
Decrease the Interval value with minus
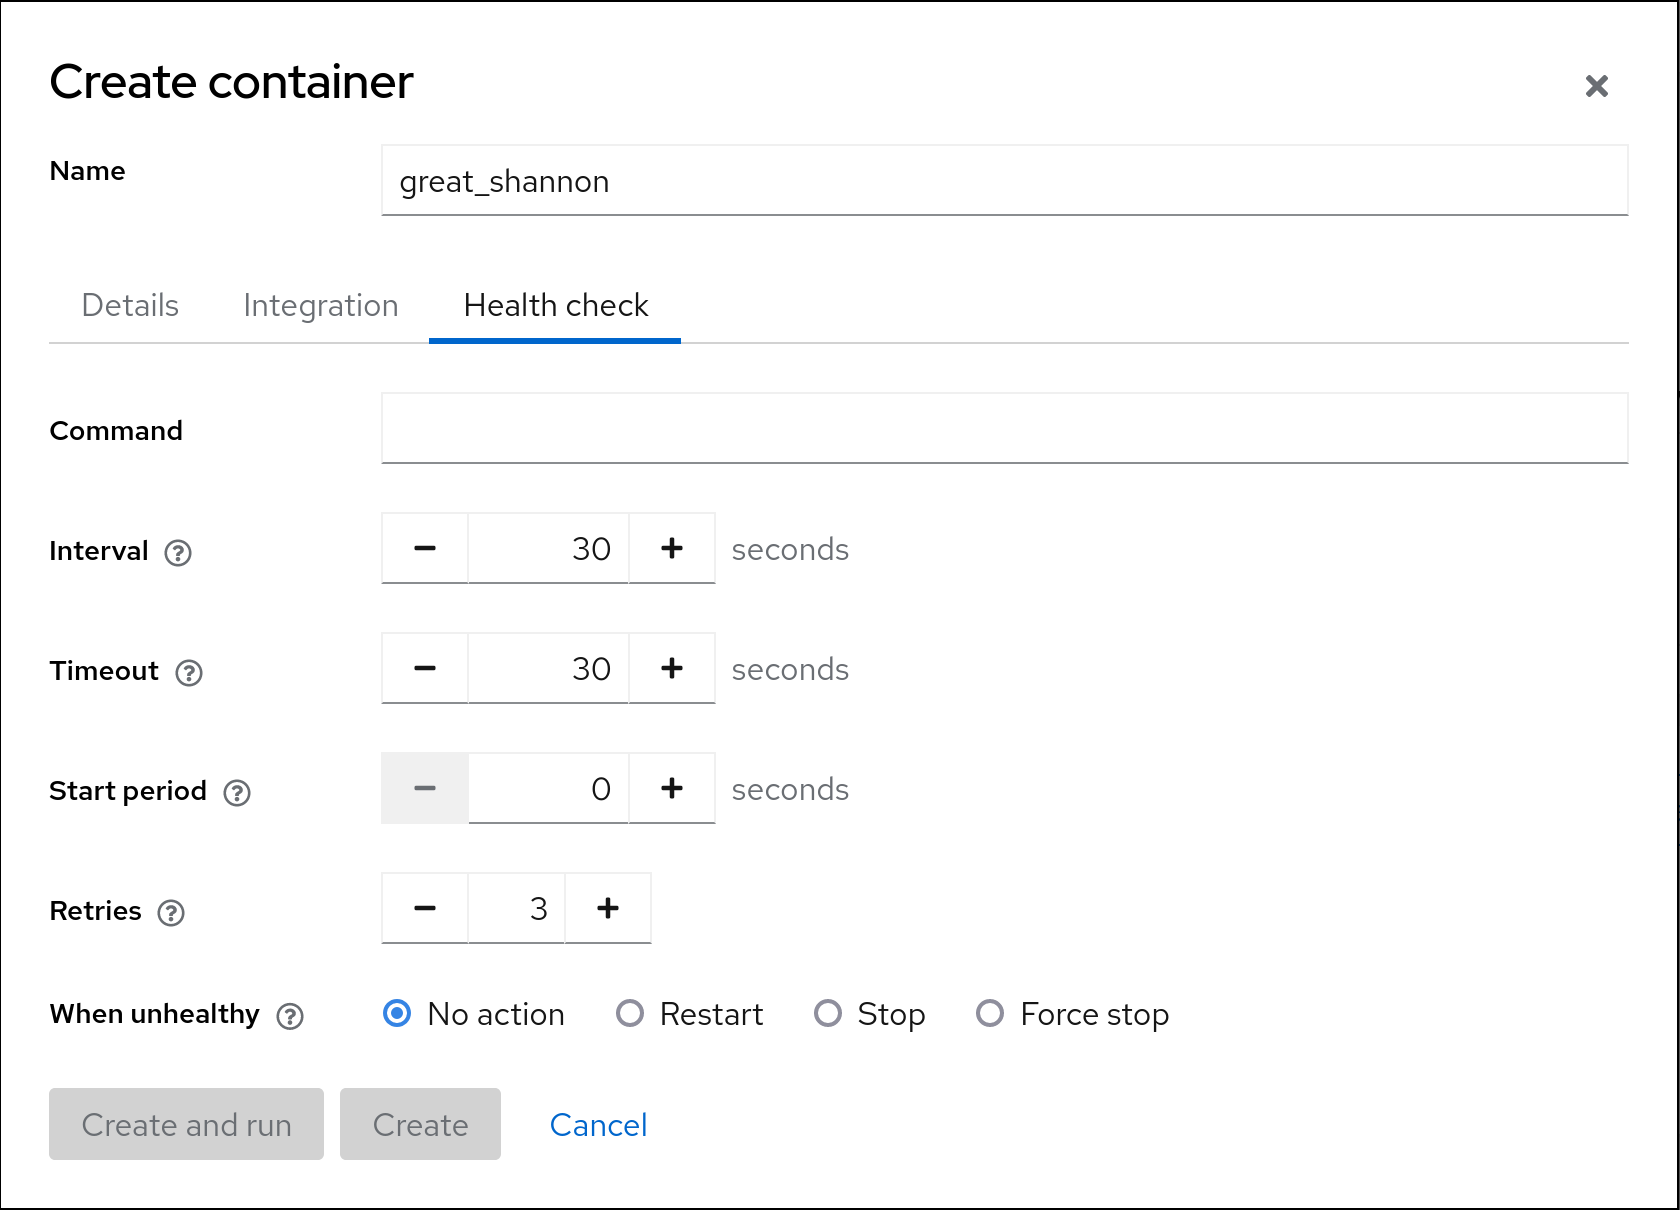point(425,548)
